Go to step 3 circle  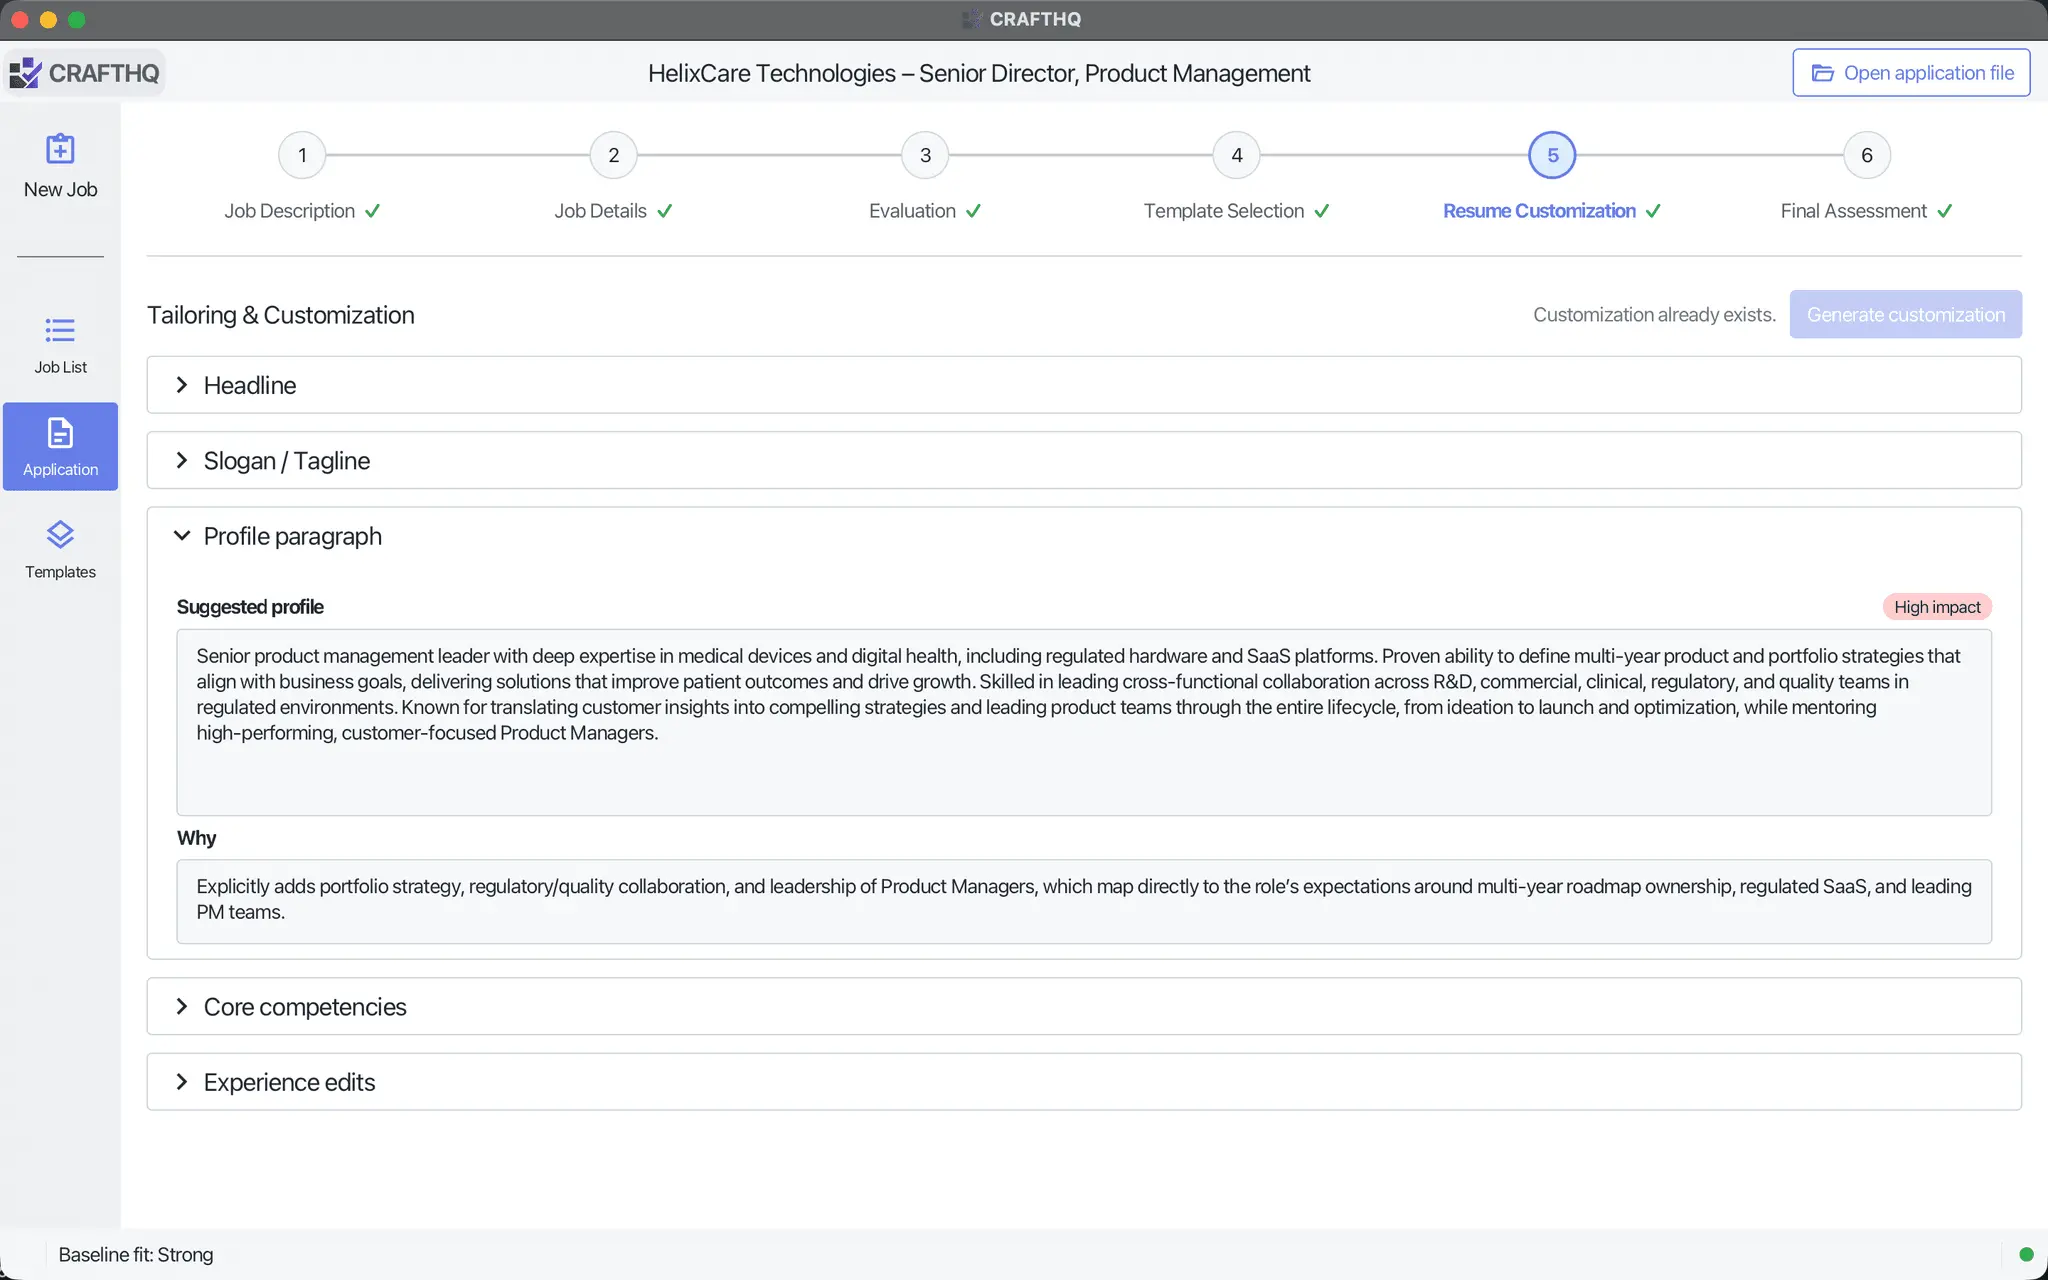click(925, 155)
